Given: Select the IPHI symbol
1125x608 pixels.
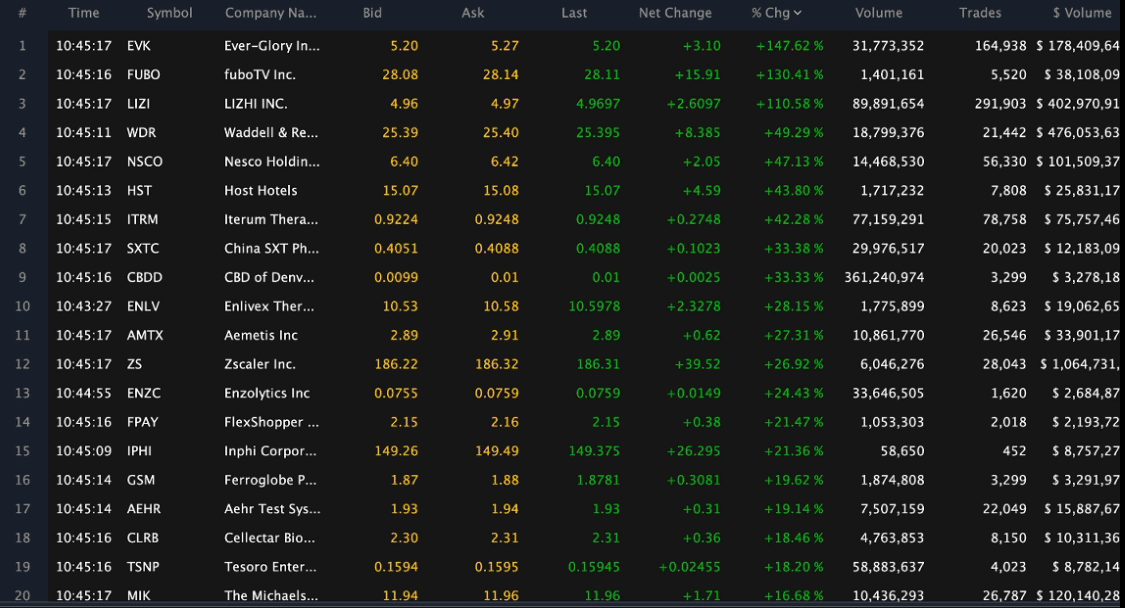Looking at the screenshot, I should (x=139, y=451).
